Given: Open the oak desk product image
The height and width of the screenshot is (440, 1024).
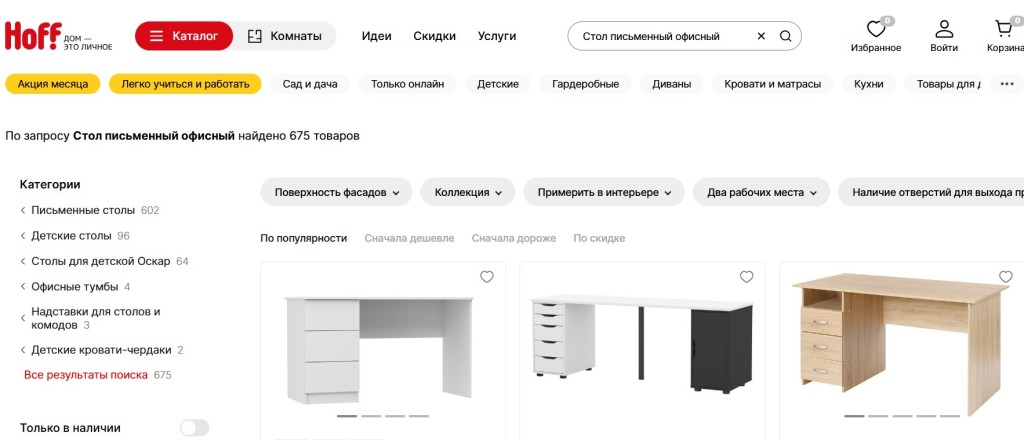Looking at the screenshot, I should coord(901,343).
